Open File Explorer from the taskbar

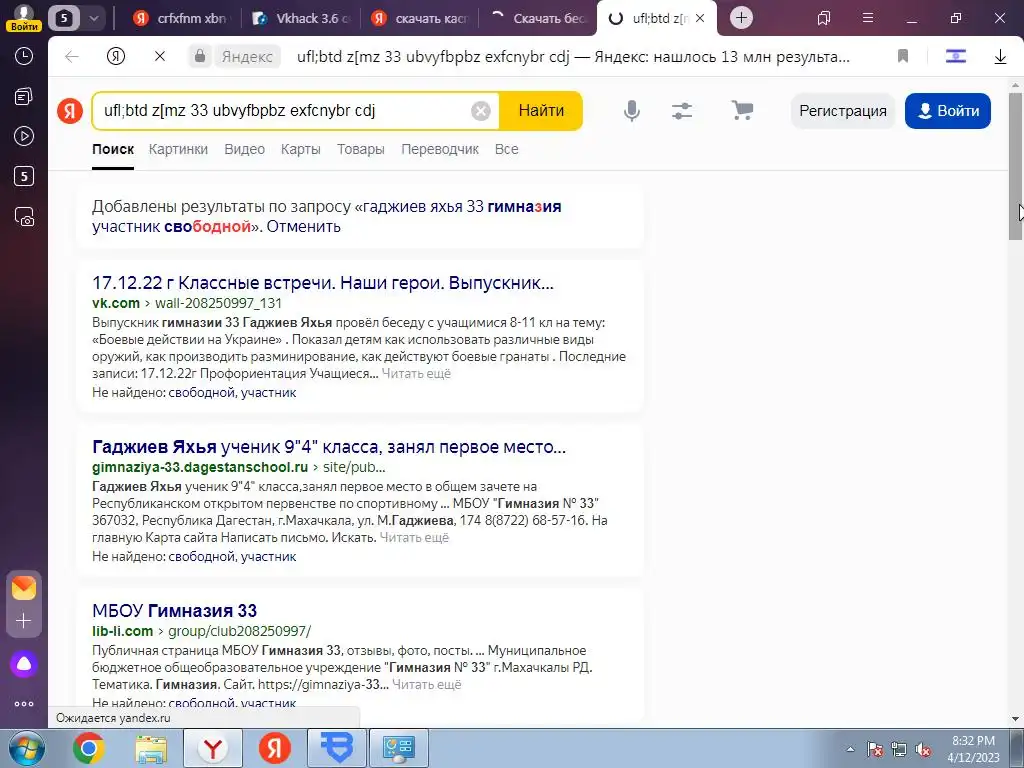click(x=151, y=748)
